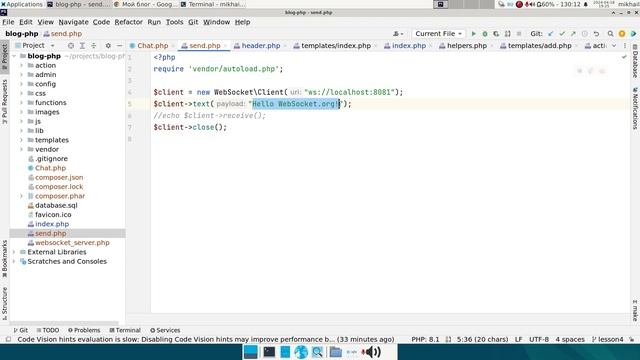This screenshot has height=360, width=640.
Task: Select websocket_server.php in project tree
Action: (x=72, y=243)
